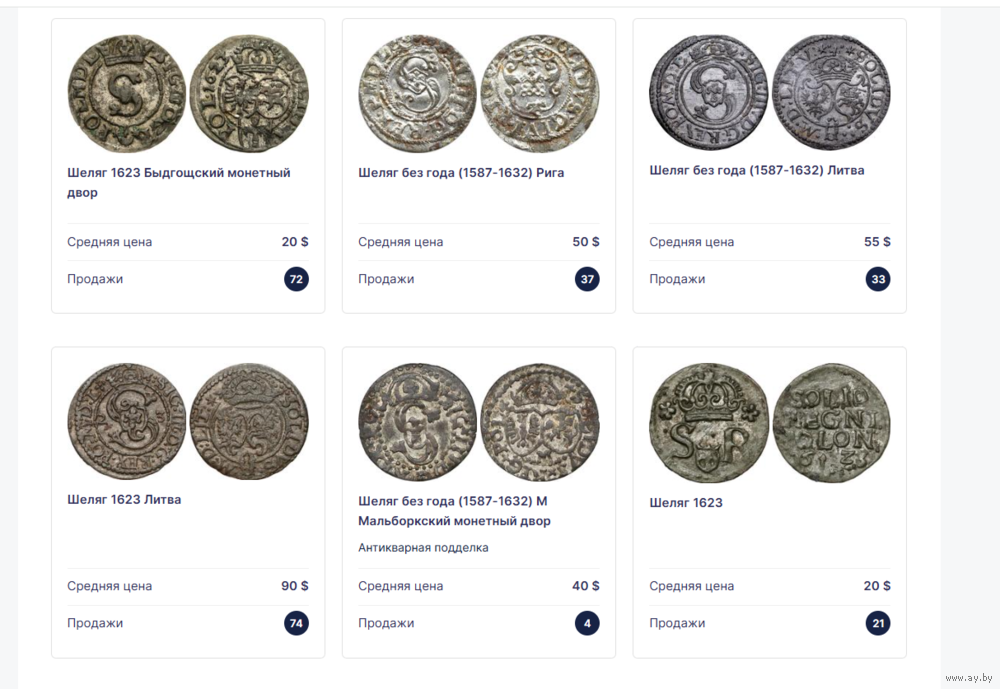This screenshot has width=1000, height=689.
Task: Select the sales count badge 21
Action: tap(878, 623)
